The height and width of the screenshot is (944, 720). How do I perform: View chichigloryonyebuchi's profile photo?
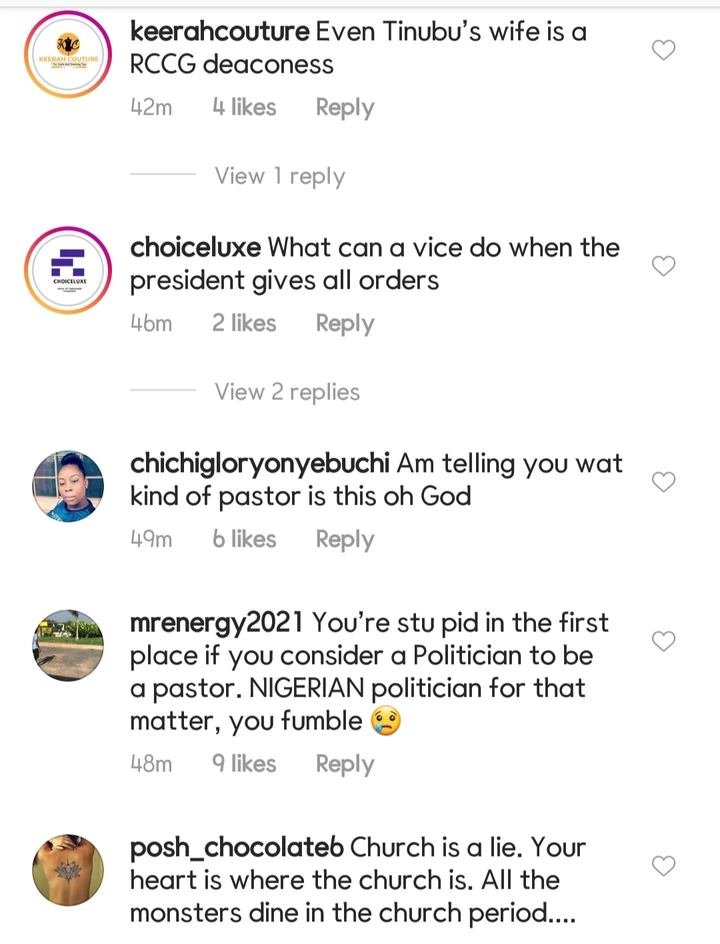coord(68,486)
